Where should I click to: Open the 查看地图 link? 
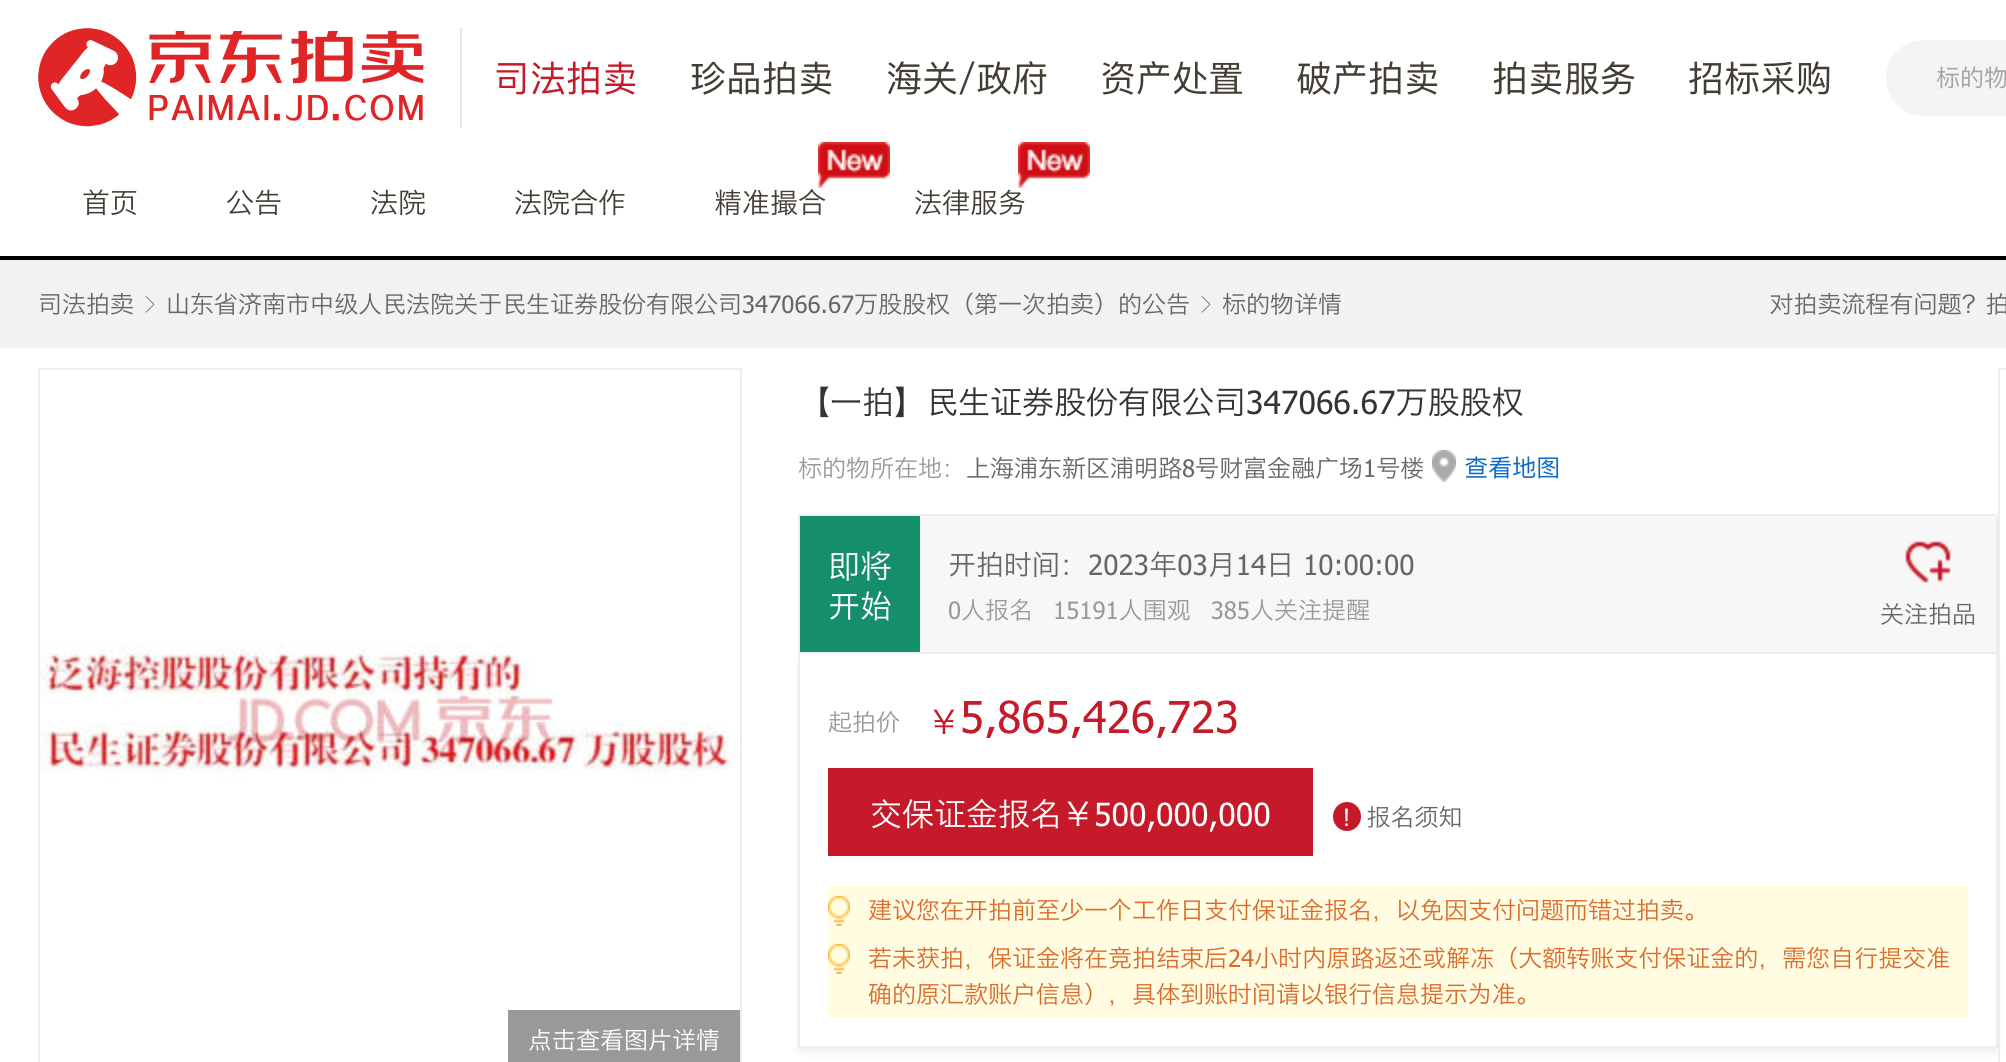tap(1512, 468)
